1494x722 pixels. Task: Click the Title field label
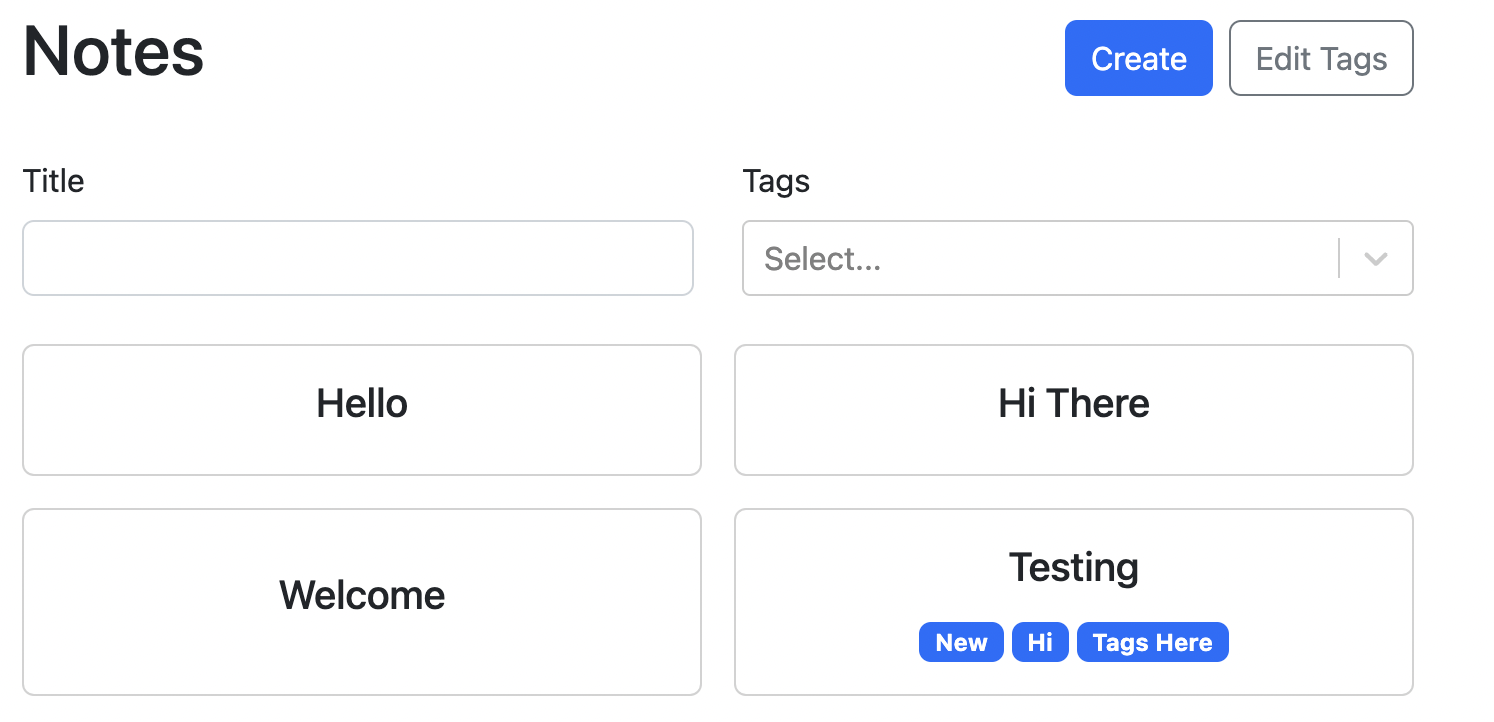[x=53, y=181]
